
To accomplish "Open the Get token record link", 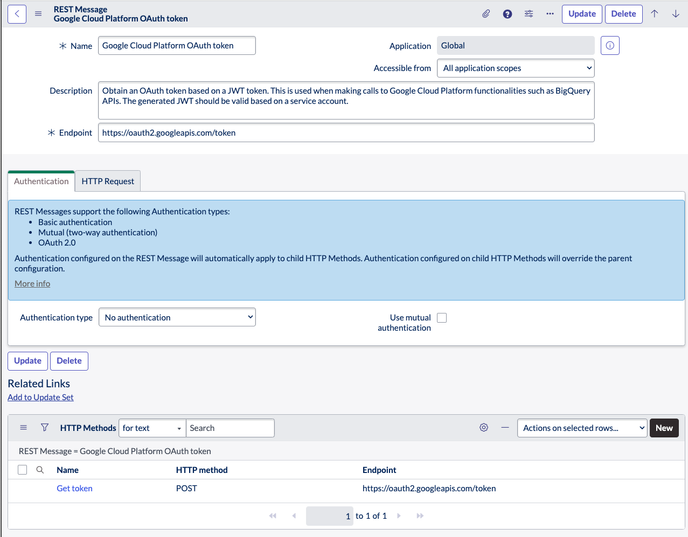I will [75, 488].
